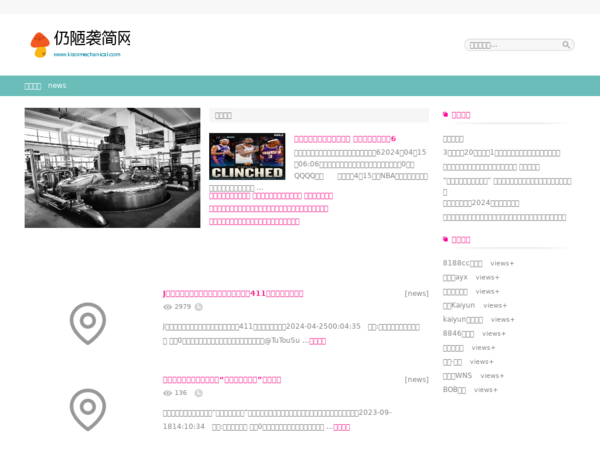Screen dimensions: 600x450
Task: Open the news menu item
Action: (57, 85)
